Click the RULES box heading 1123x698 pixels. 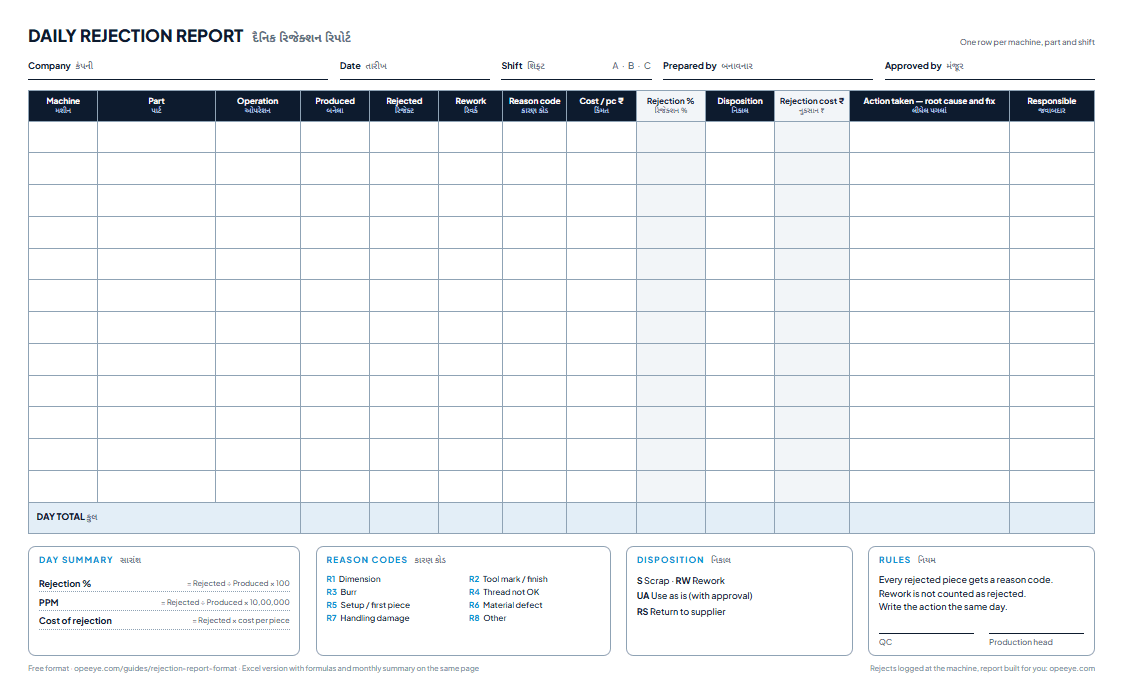(x=895, y=560)
